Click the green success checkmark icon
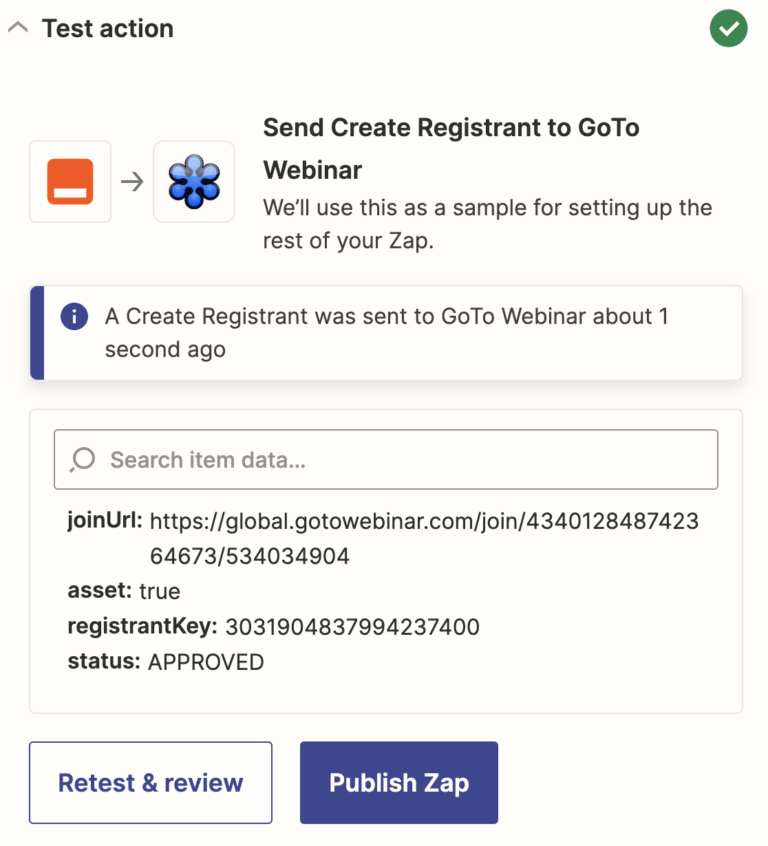The height and width of the screenshot is (846, 768). 728,28
